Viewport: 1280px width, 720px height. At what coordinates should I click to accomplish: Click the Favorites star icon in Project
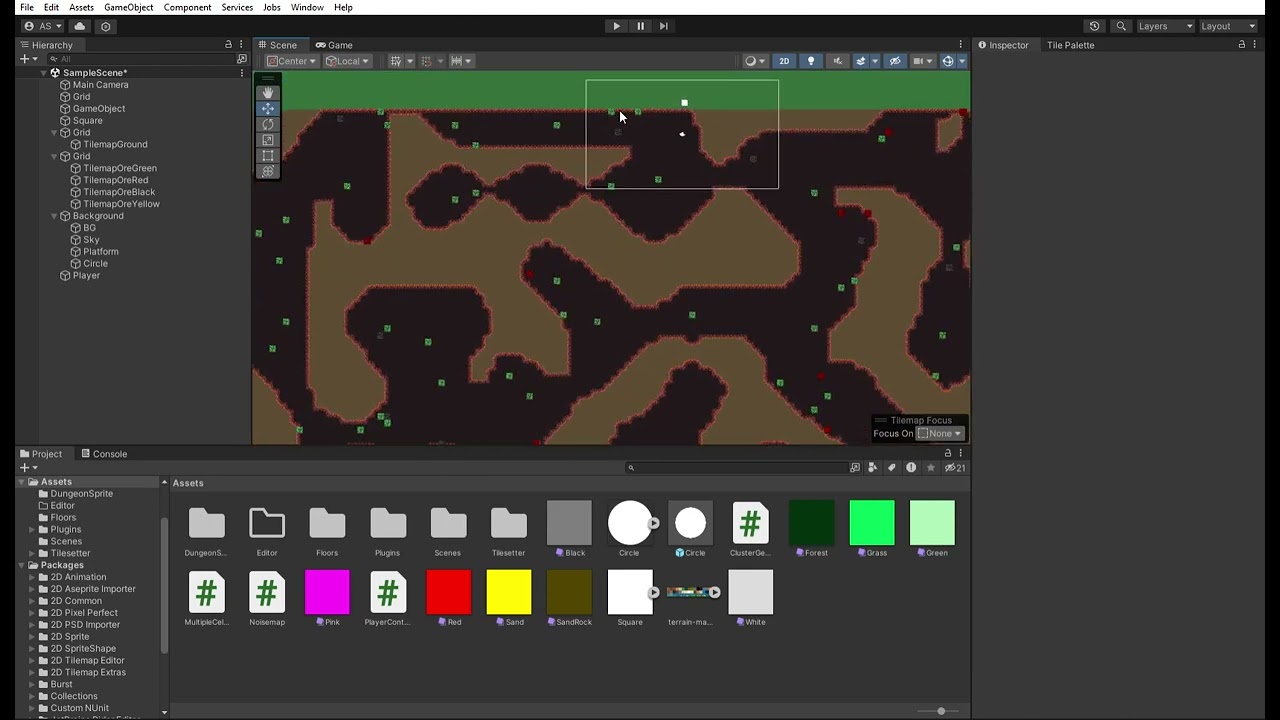click(931, 468)
